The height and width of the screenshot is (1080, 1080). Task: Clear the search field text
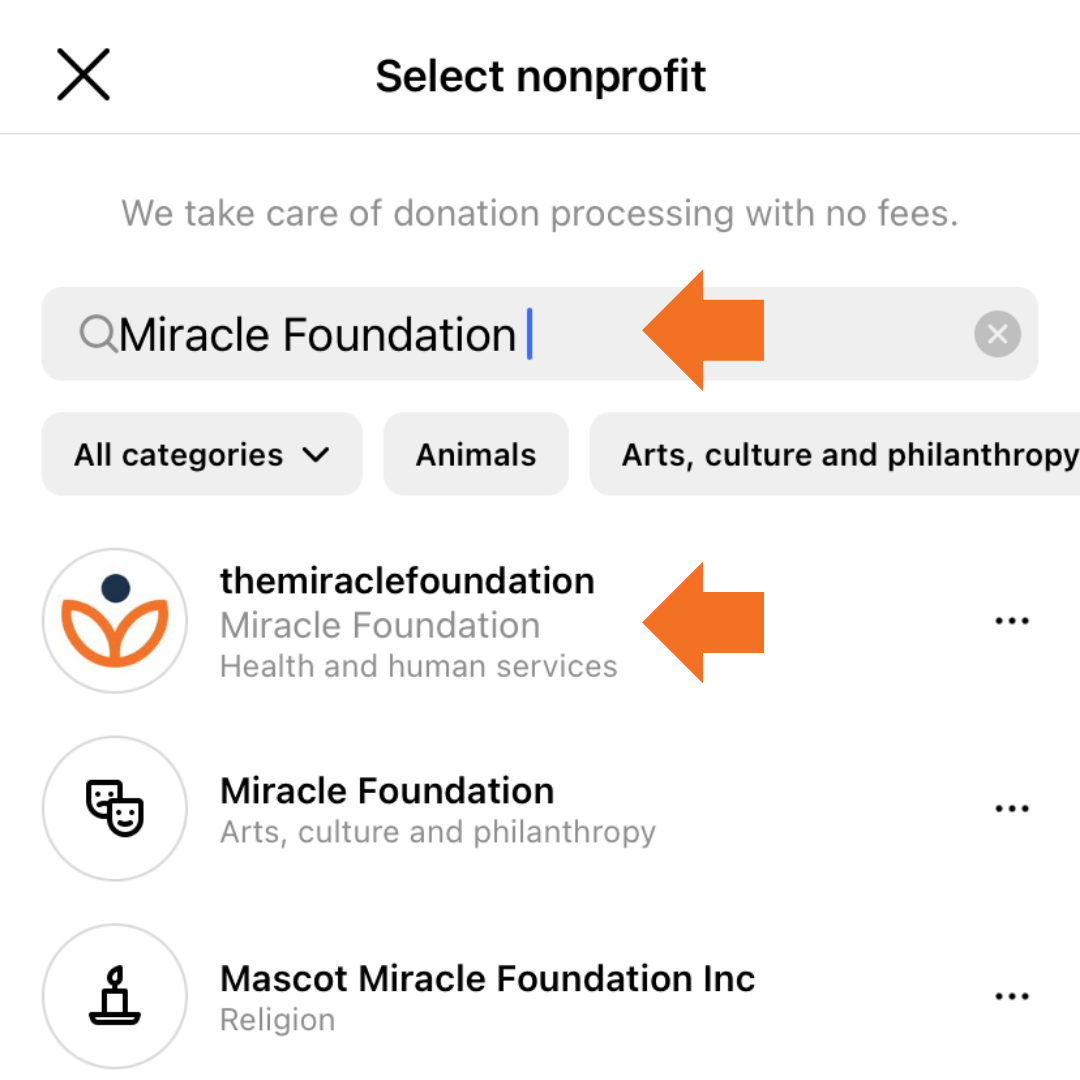(x=997, y=334)
